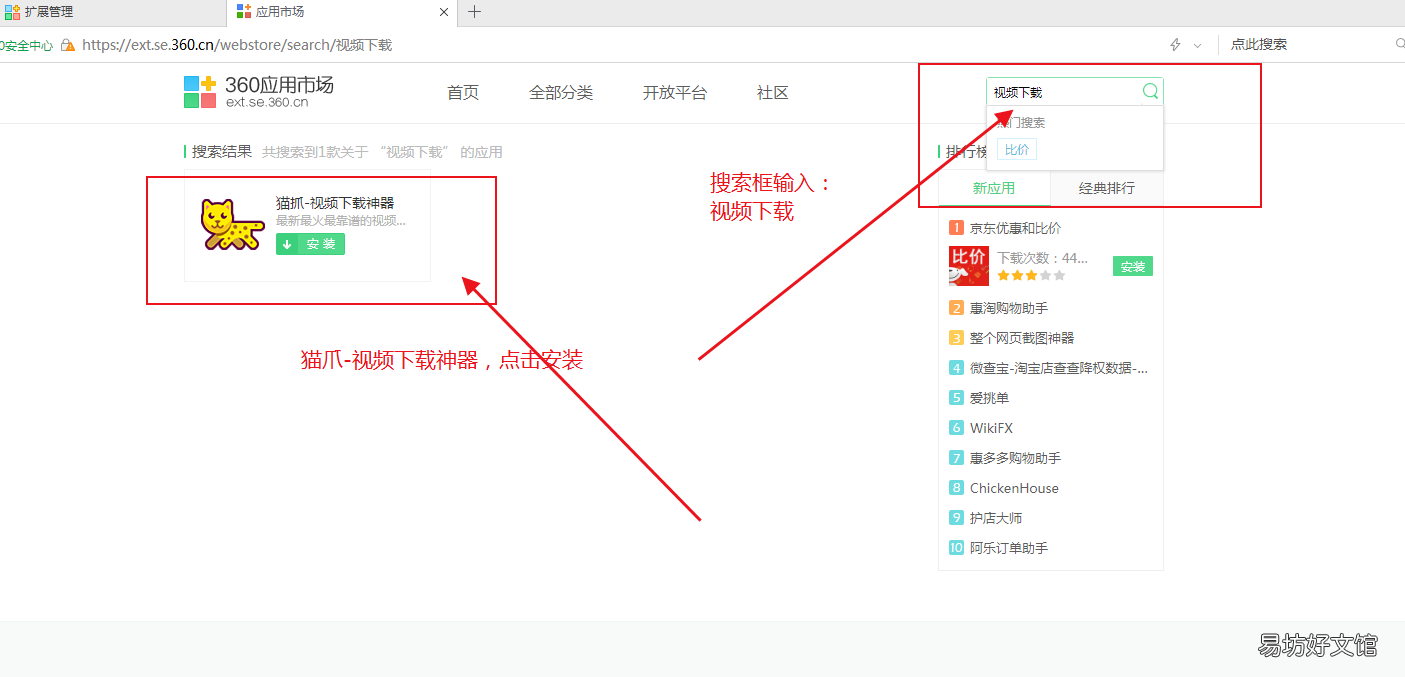Screen dimensions: 1405x677
Task: Switch to the 扩展管理 browser tab
Action: pyautogui.click(x=112, y=12)
